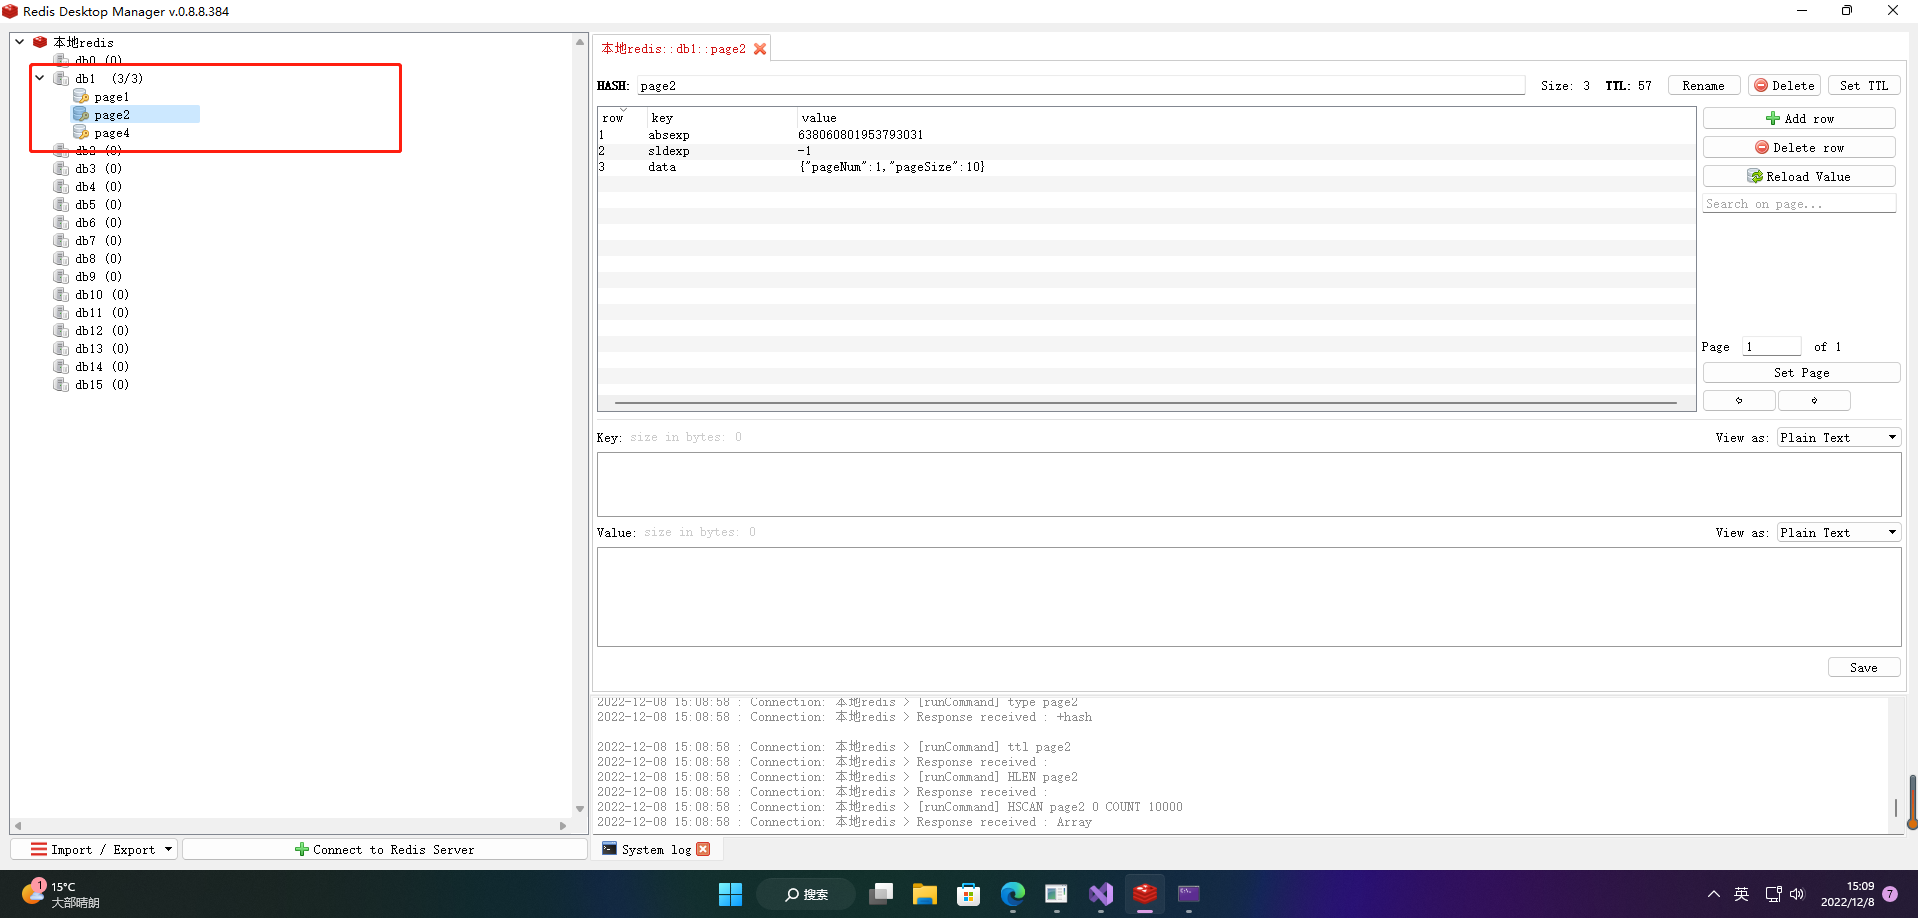The height and width of the screenshot is (918, 1918).
Task: Open the Key 'View as' Plain Text dropdown
Action: [1838, 438]
